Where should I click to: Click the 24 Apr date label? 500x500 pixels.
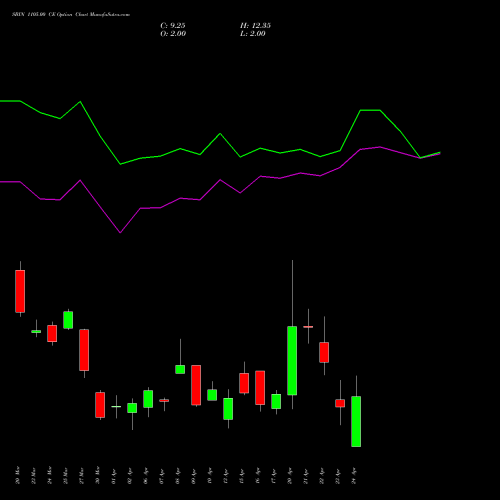pyautogui.click(x=353, y=476)
